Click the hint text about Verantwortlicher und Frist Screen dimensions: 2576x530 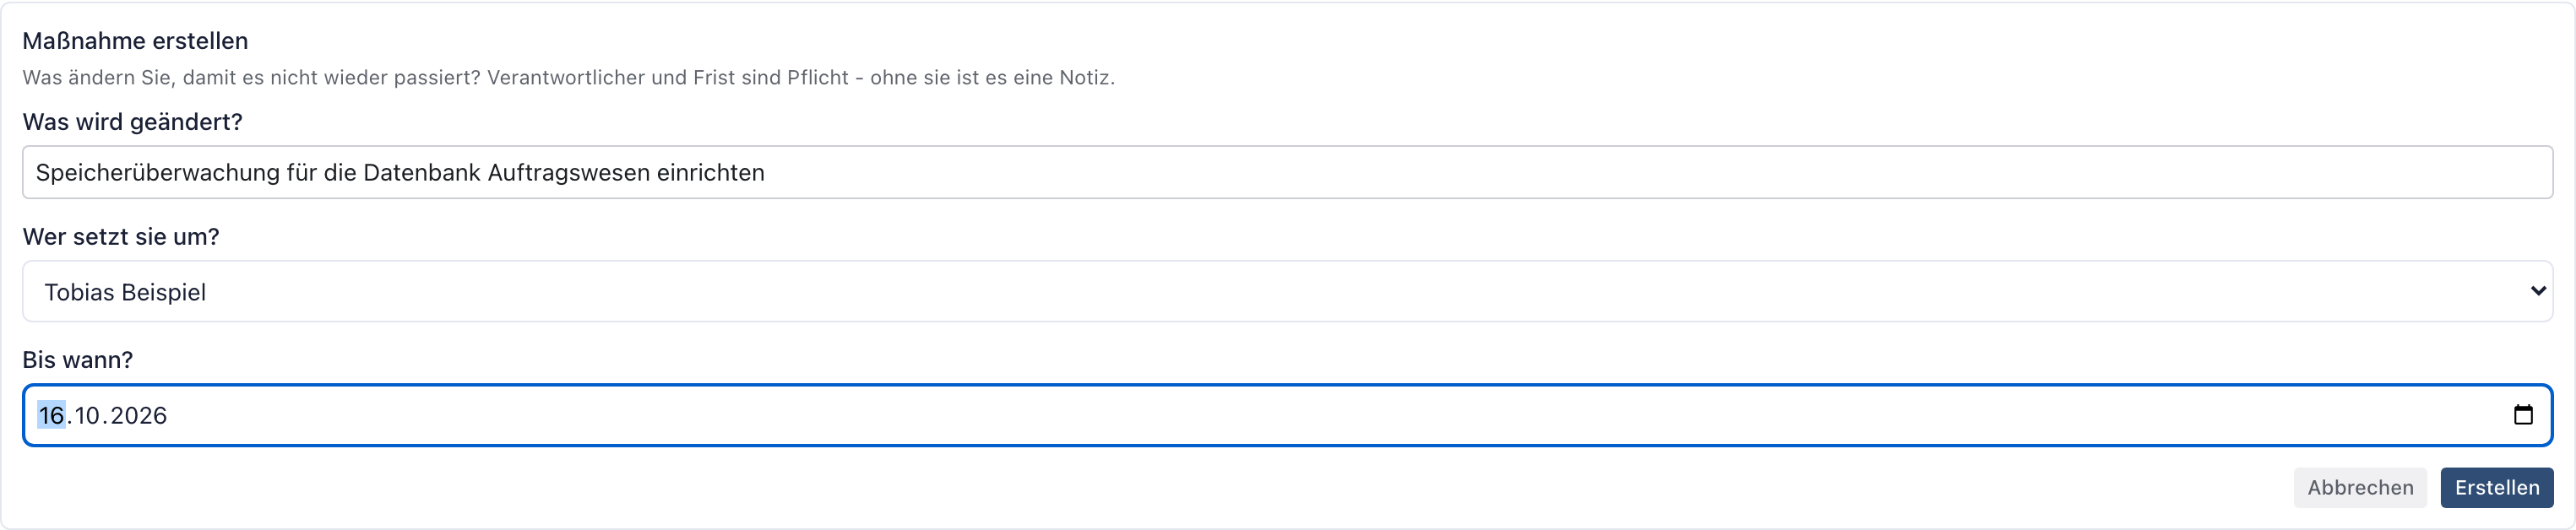tap(568, 77)
